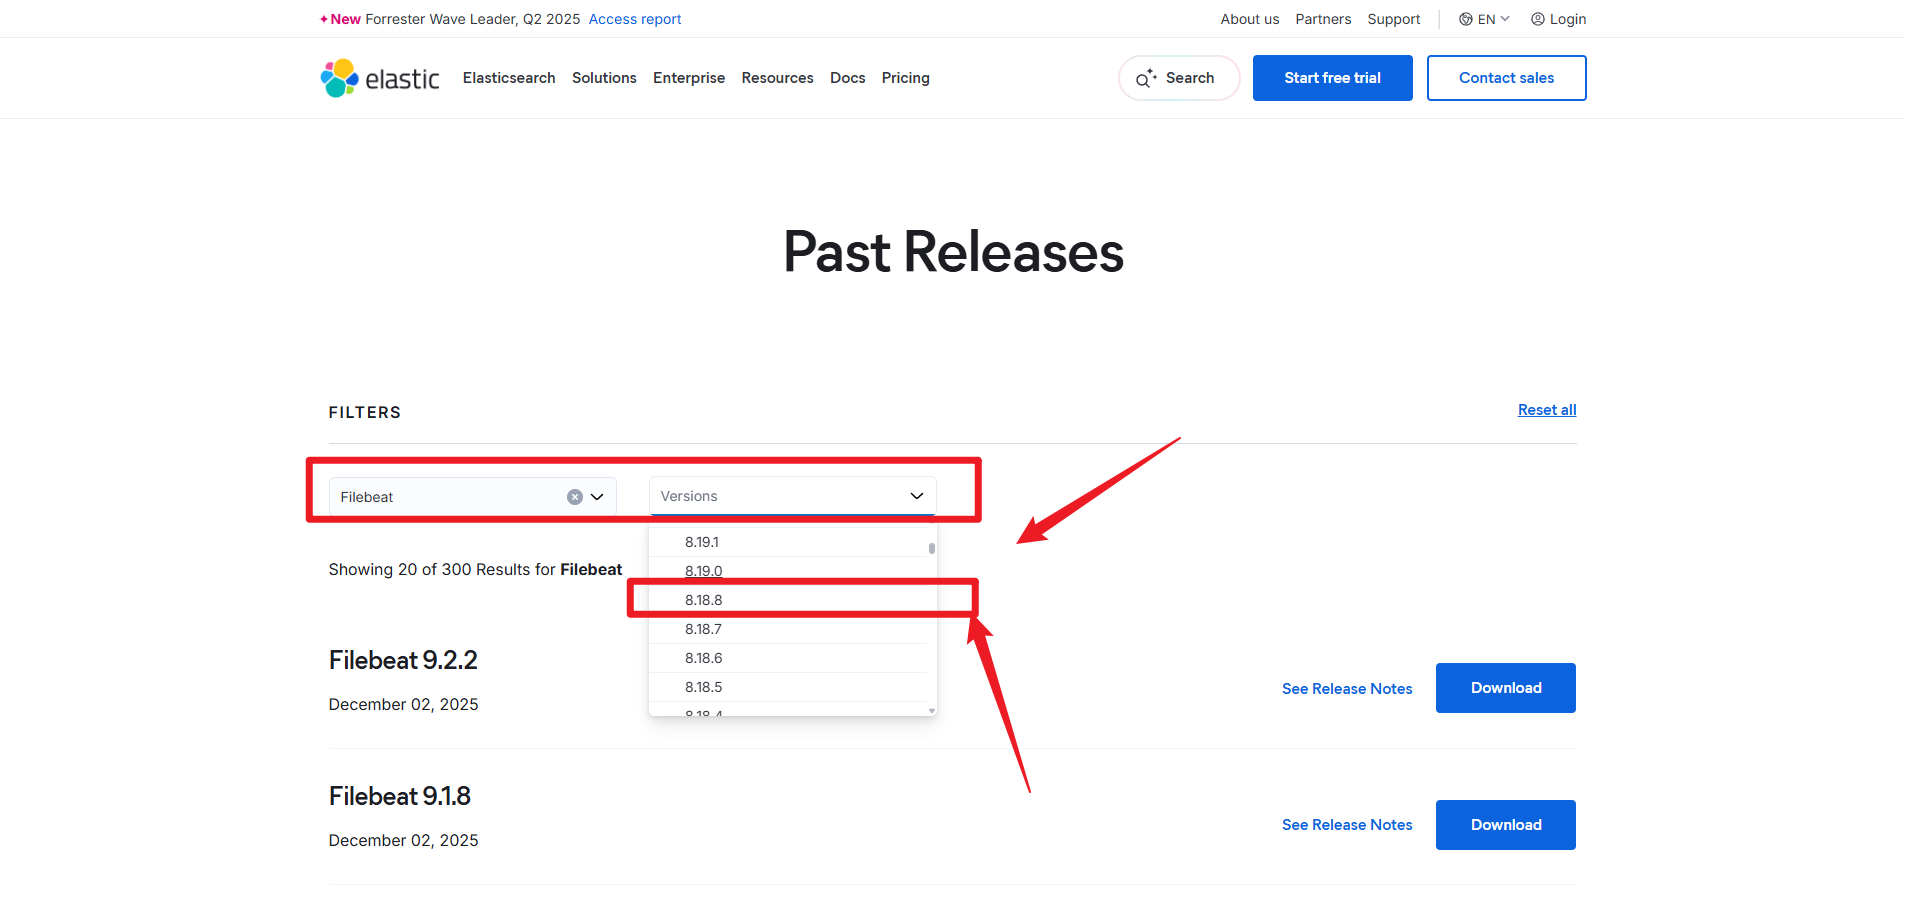Expand the Filebeat product dropdown chevron

pyautogui.click(x=597, y=497)
